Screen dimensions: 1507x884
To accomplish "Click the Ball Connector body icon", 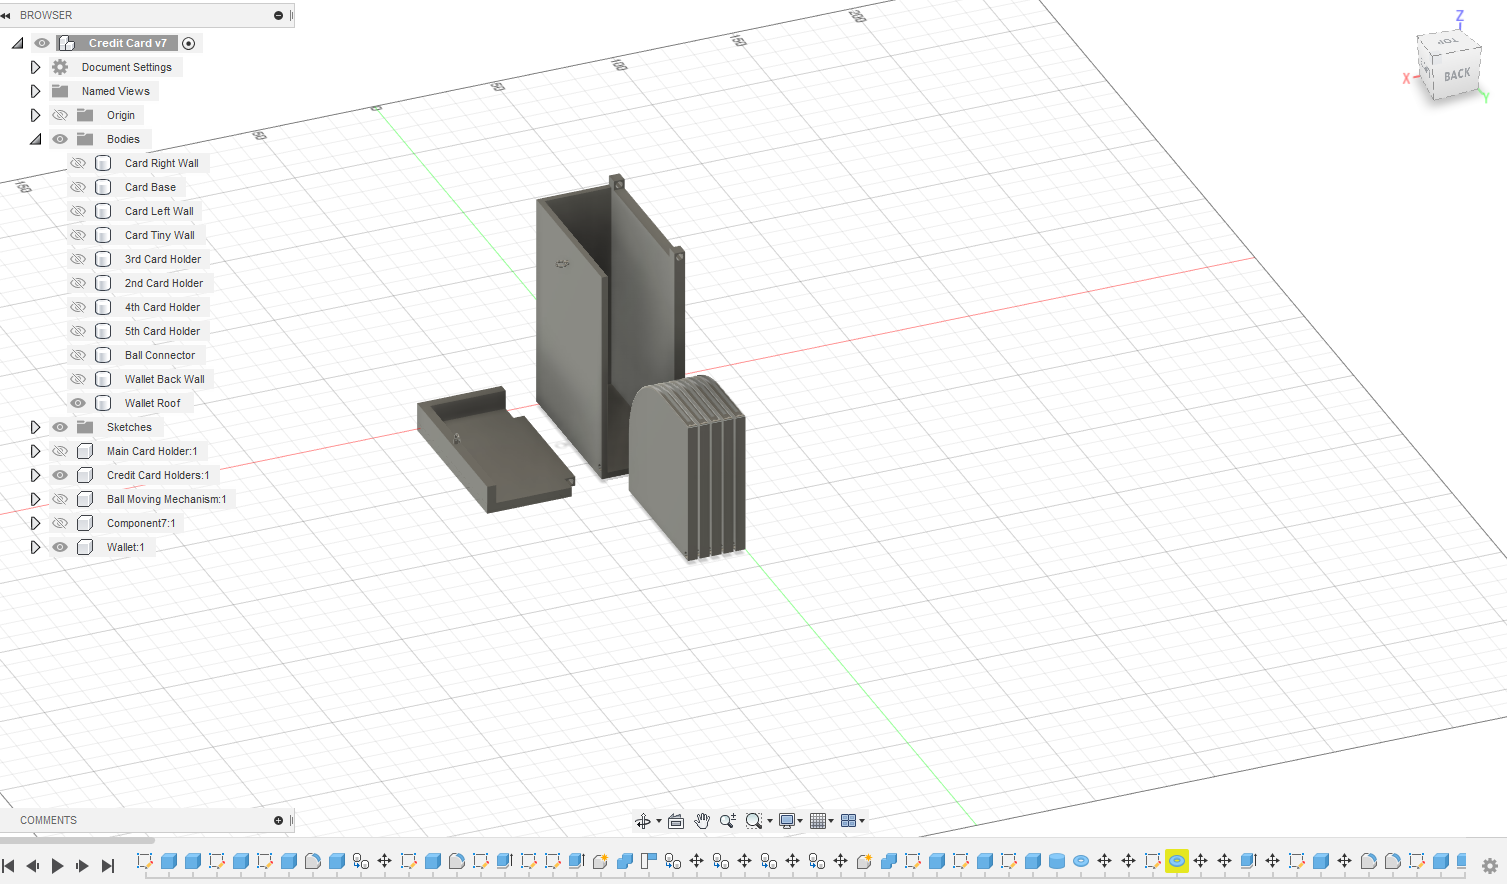I will pos(103,355).
